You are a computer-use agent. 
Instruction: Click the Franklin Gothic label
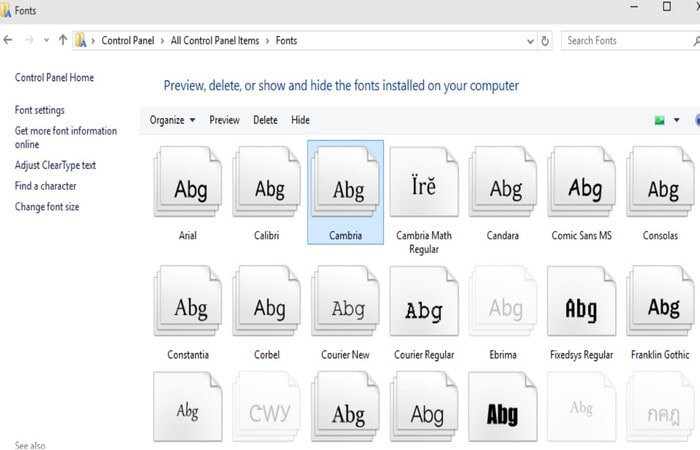click(x=660, y=355)
